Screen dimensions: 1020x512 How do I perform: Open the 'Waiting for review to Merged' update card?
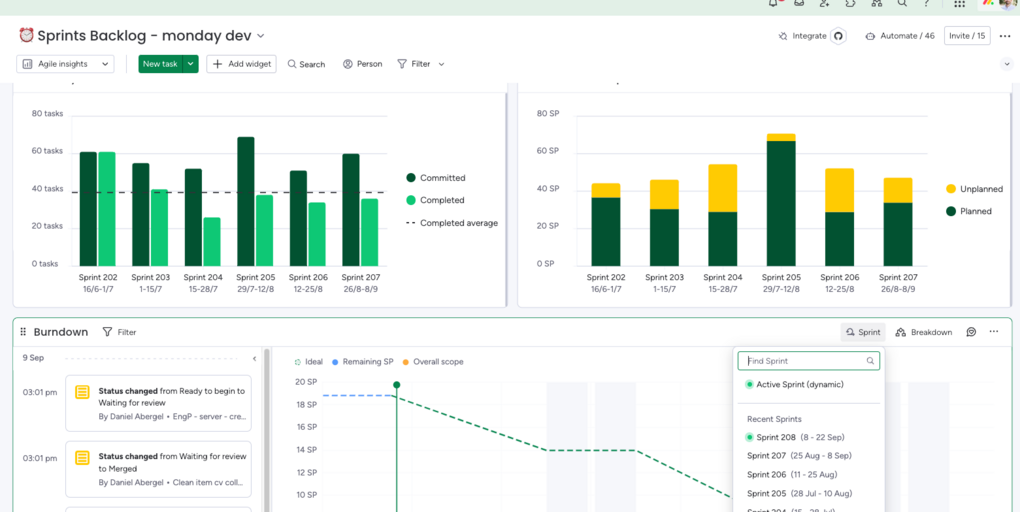pyautogui.click(x=158, y=470)
